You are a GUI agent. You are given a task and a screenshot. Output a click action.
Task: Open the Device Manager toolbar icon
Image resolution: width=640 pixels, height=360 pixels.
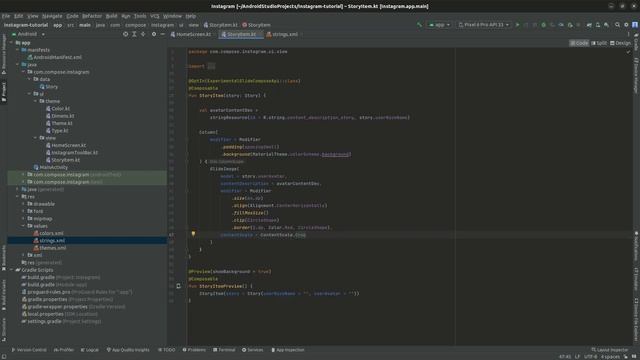pos(598,25)
